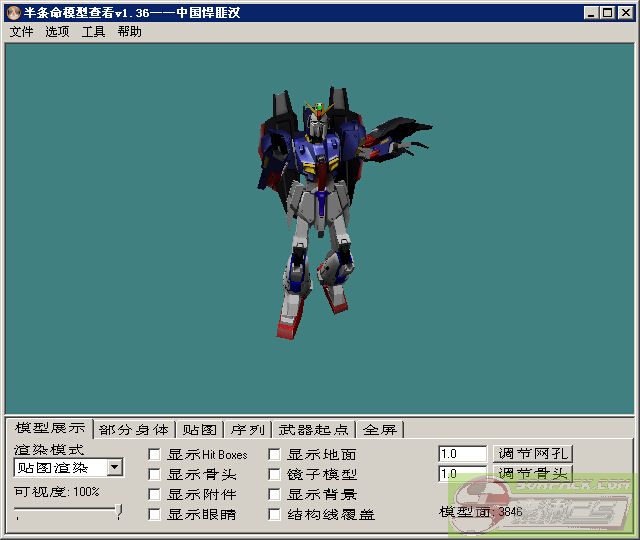Switch to the 贴图 tab
The height and width of the screenshot is (540, 640).
(x=199, y=429)
